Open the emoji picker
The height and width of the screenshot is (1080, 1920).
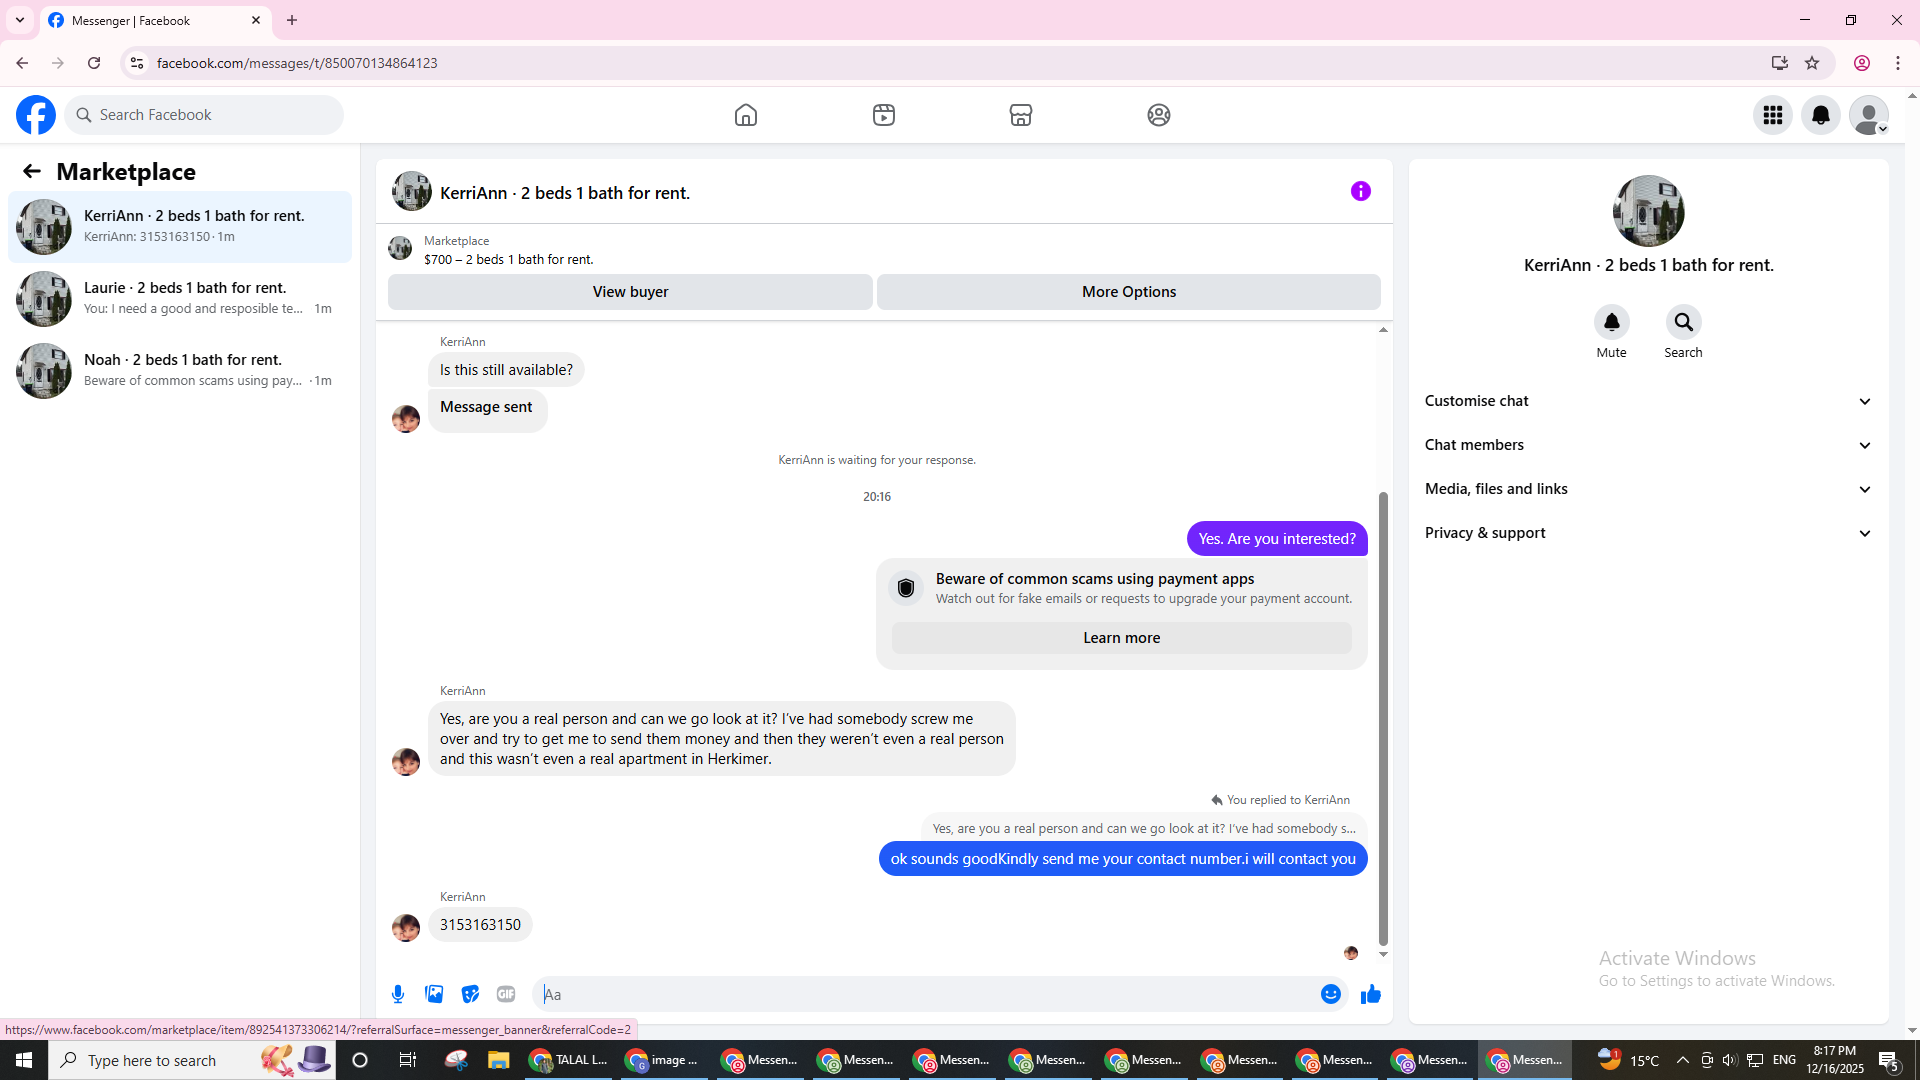pyautogui.click(x=1331, y=994)
